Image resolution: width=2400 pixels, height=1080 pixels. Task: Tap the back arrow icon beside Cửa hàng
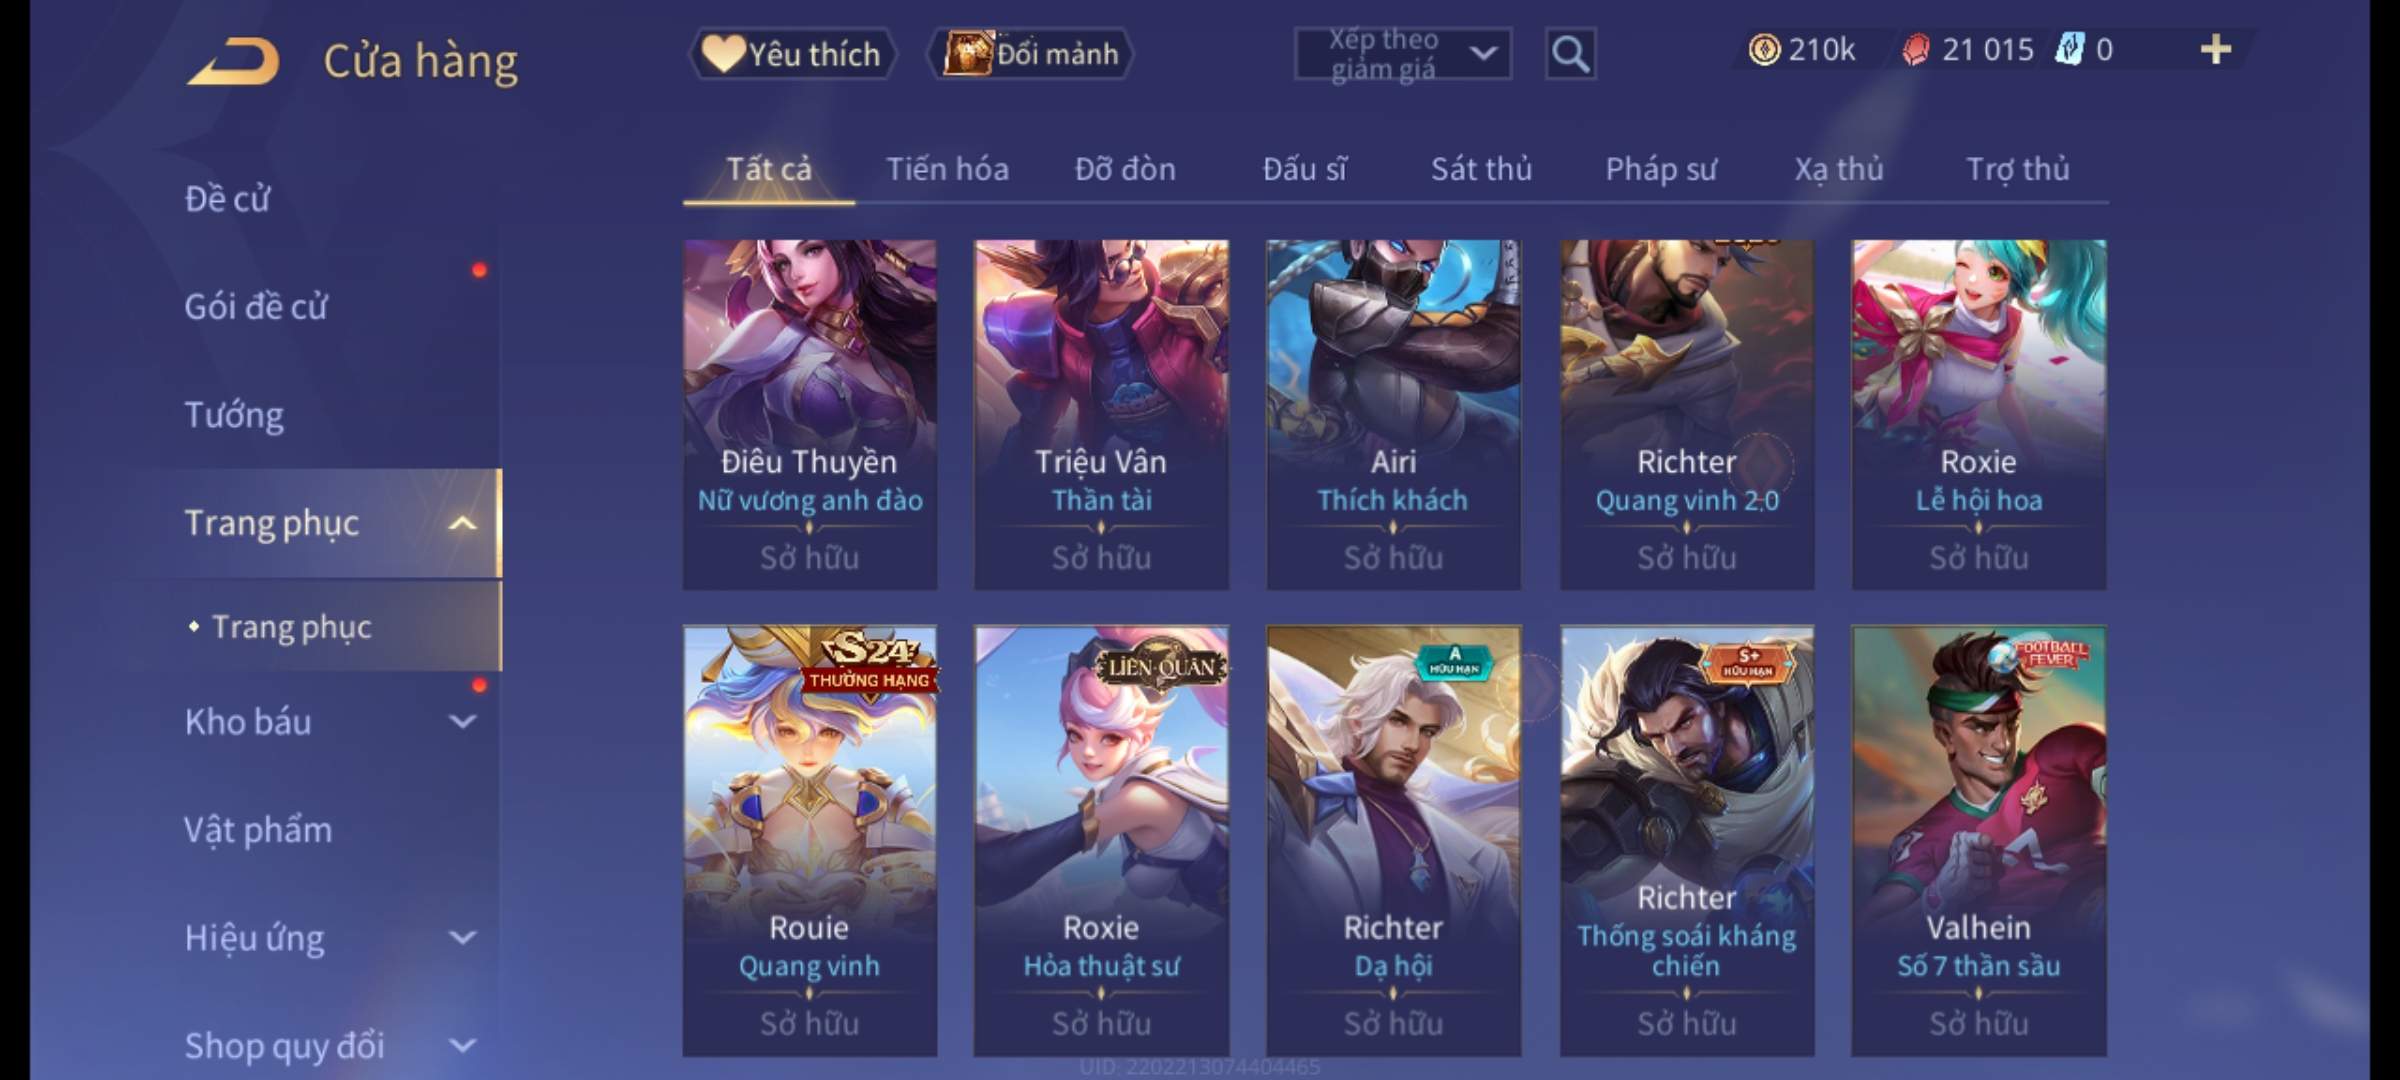(232, 62)
